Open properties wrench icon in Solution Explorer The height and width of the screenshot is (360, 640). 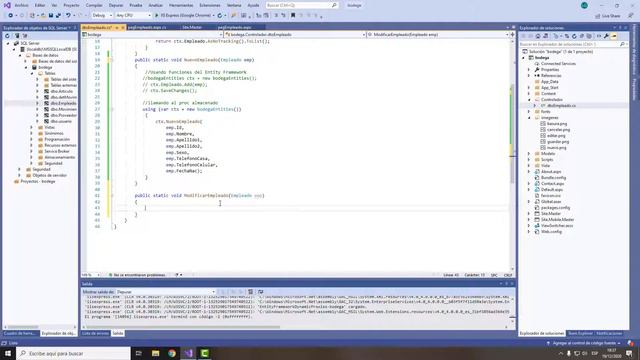click(x=607, y=36)
